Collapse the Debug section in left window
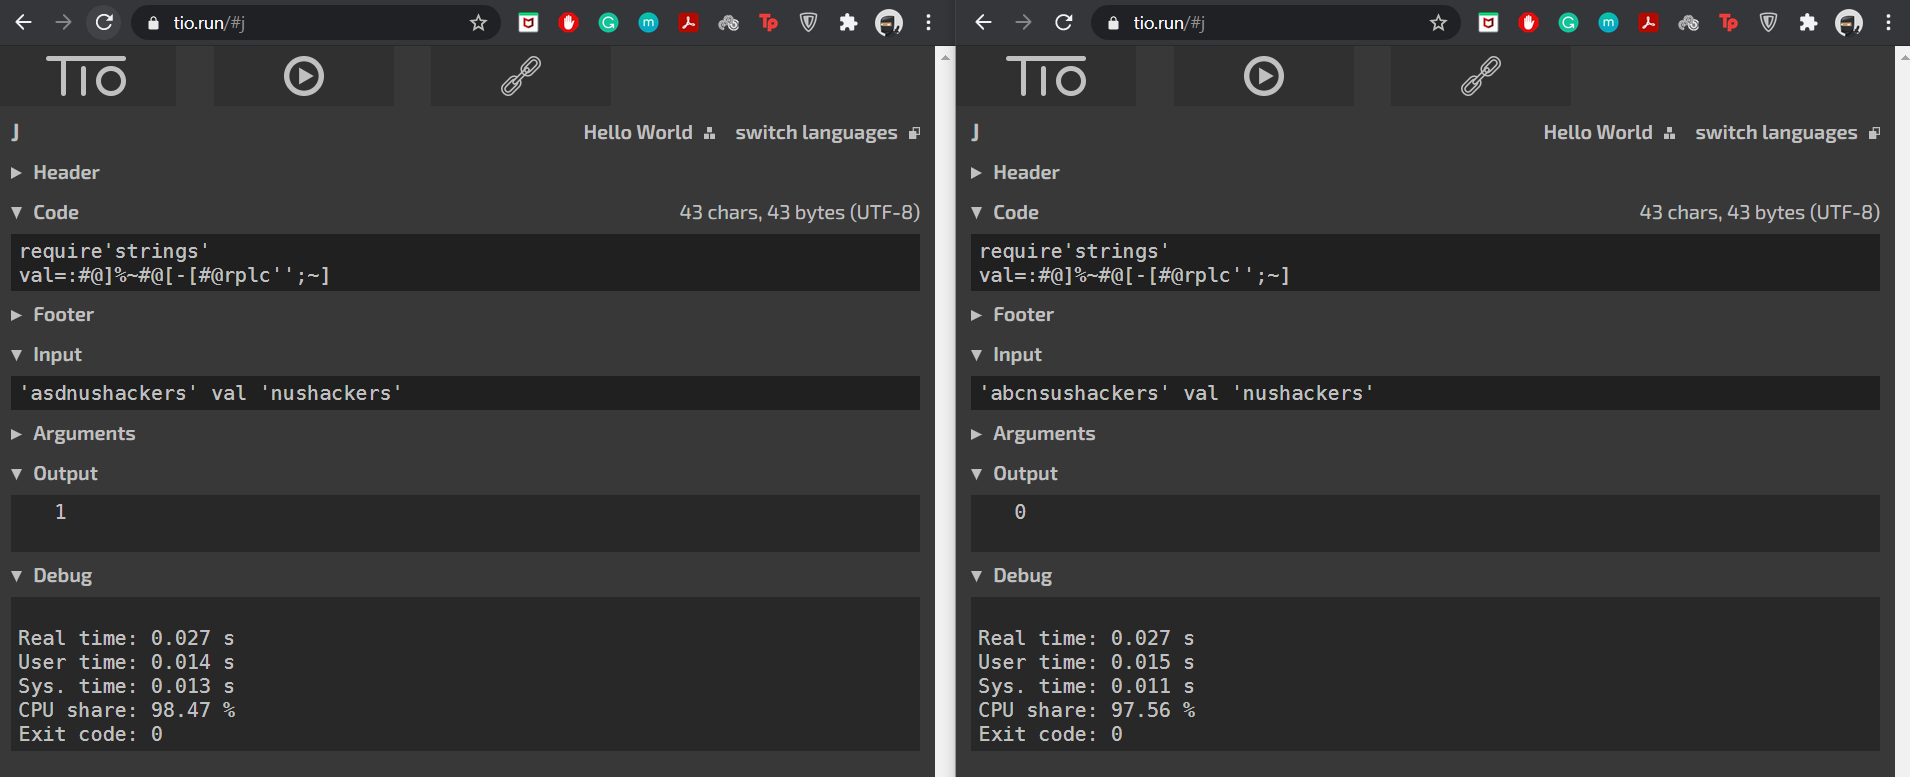The width and height of the screenshot is (1910, 777). pyautogui.click(x=51, y=575)
